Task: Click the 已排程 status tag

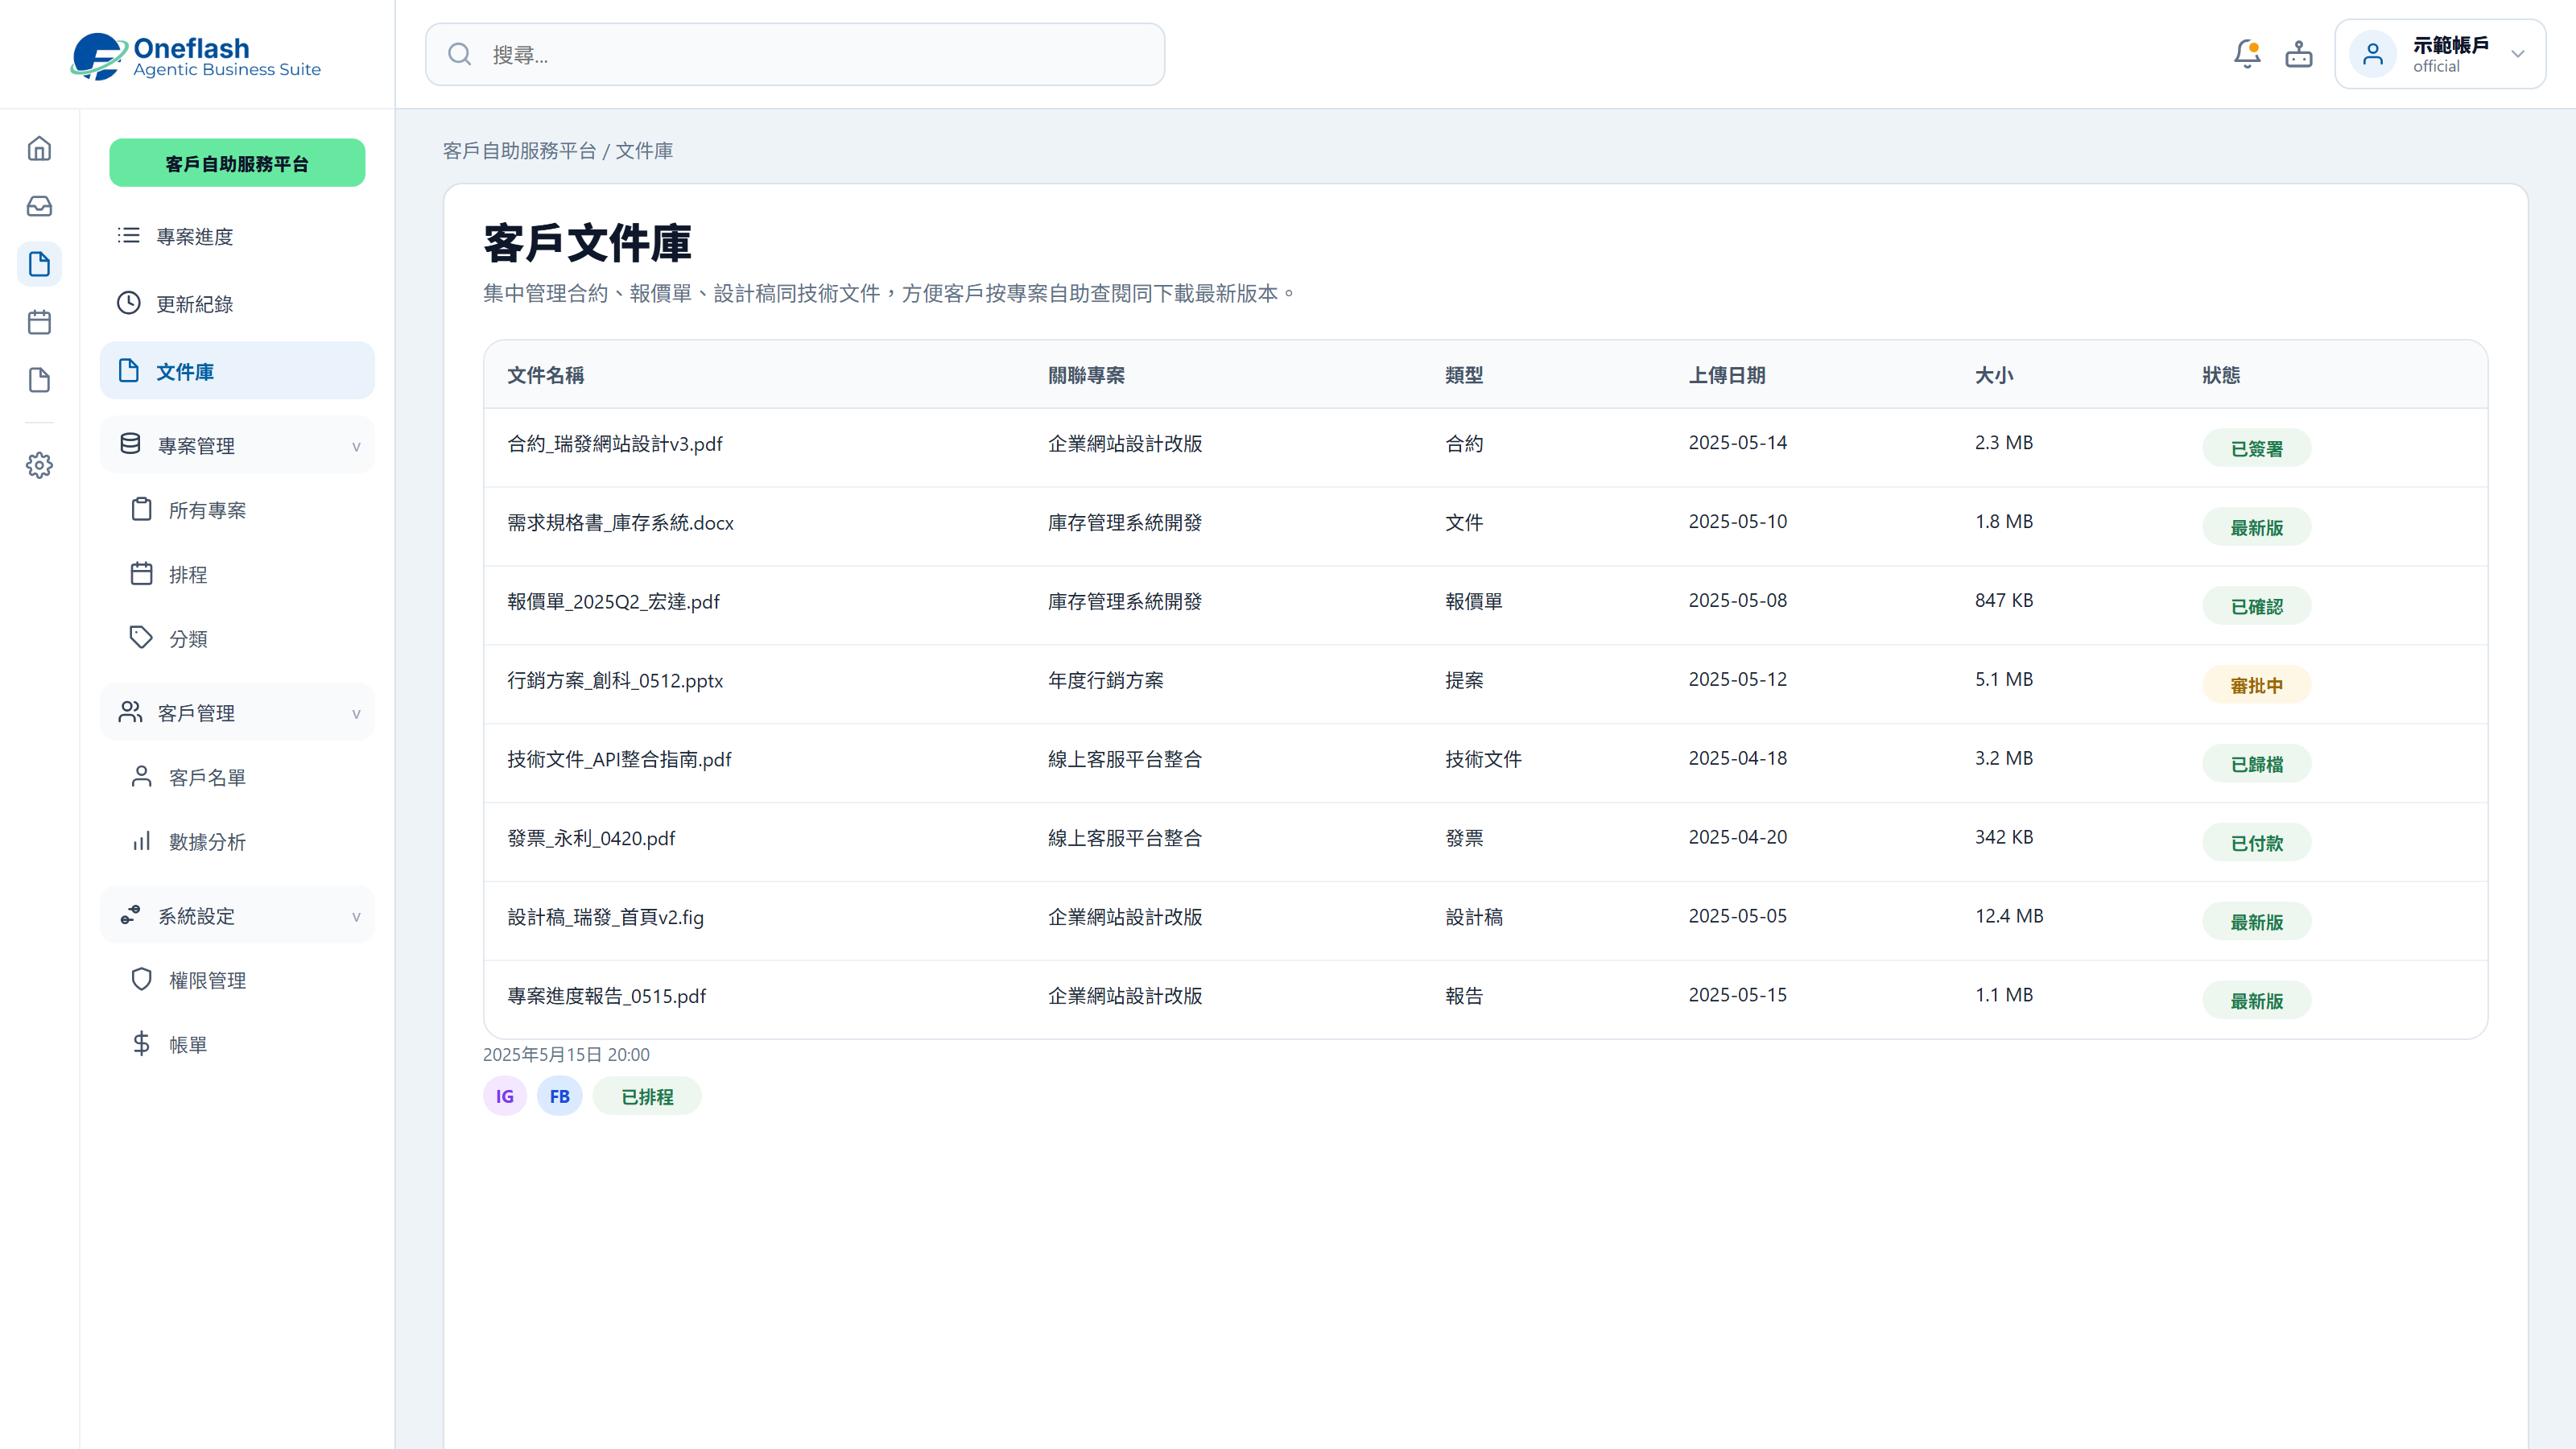Action: pos(647,1096)
